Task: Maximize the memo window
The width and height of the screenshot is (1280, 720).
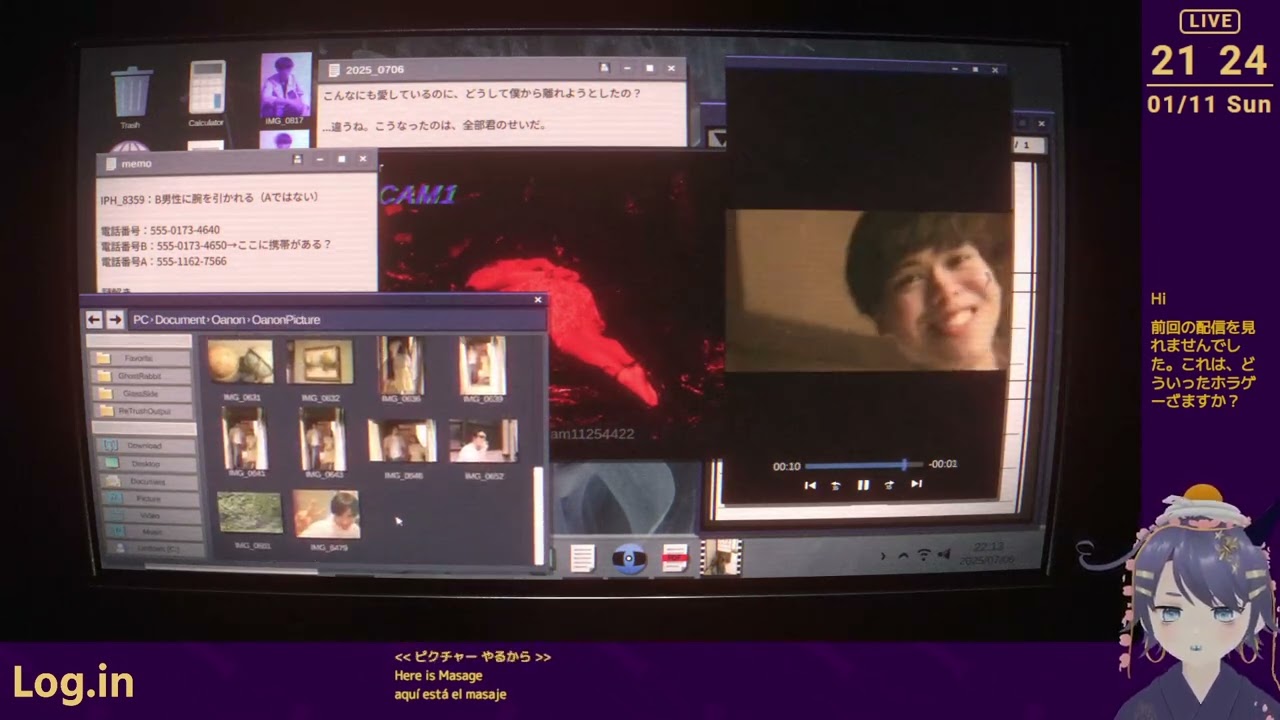Action: 341,160
